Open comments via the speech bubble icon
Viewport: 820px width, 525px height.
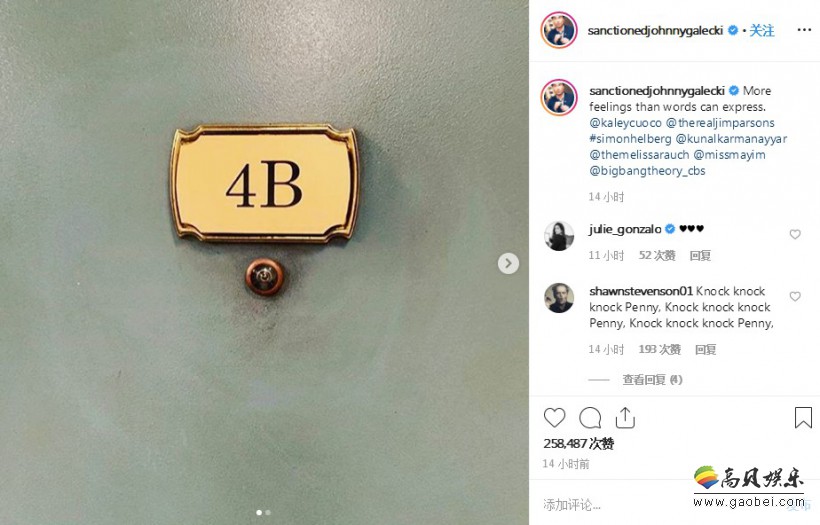590,418
